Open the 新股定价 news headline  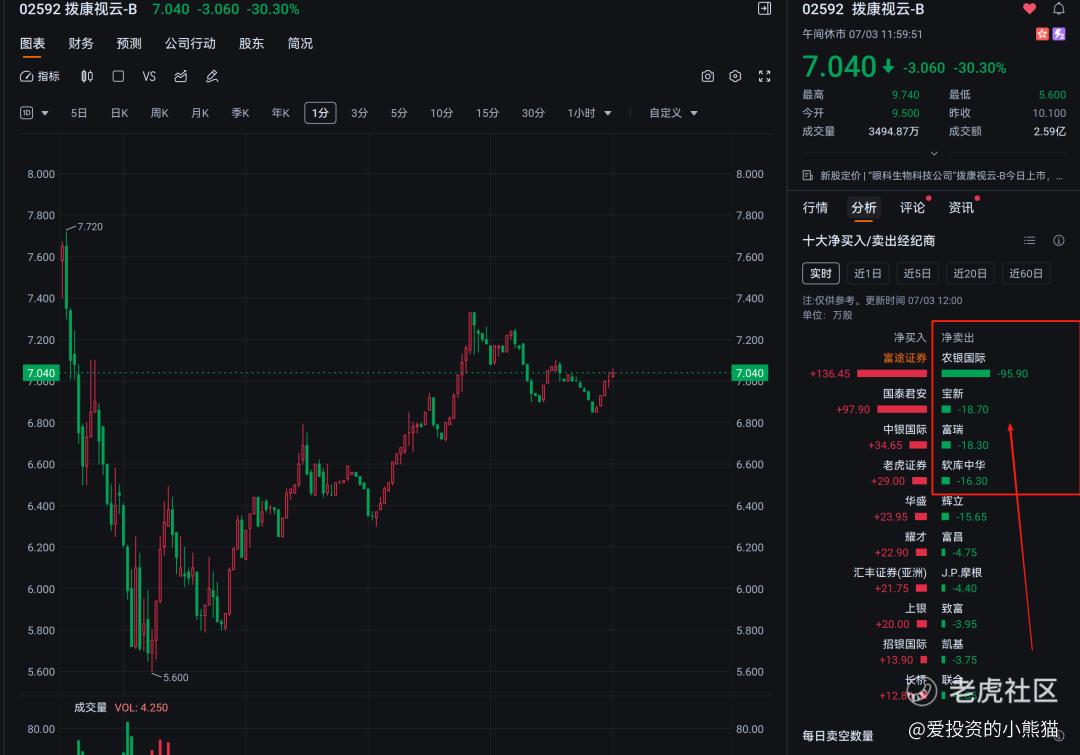941,176
